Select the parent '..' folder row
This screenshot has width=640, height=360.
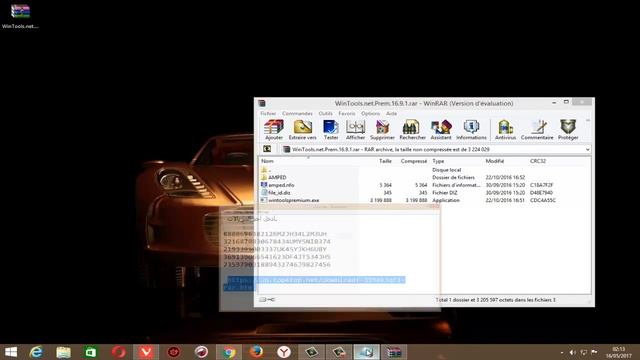coord(265,169)
